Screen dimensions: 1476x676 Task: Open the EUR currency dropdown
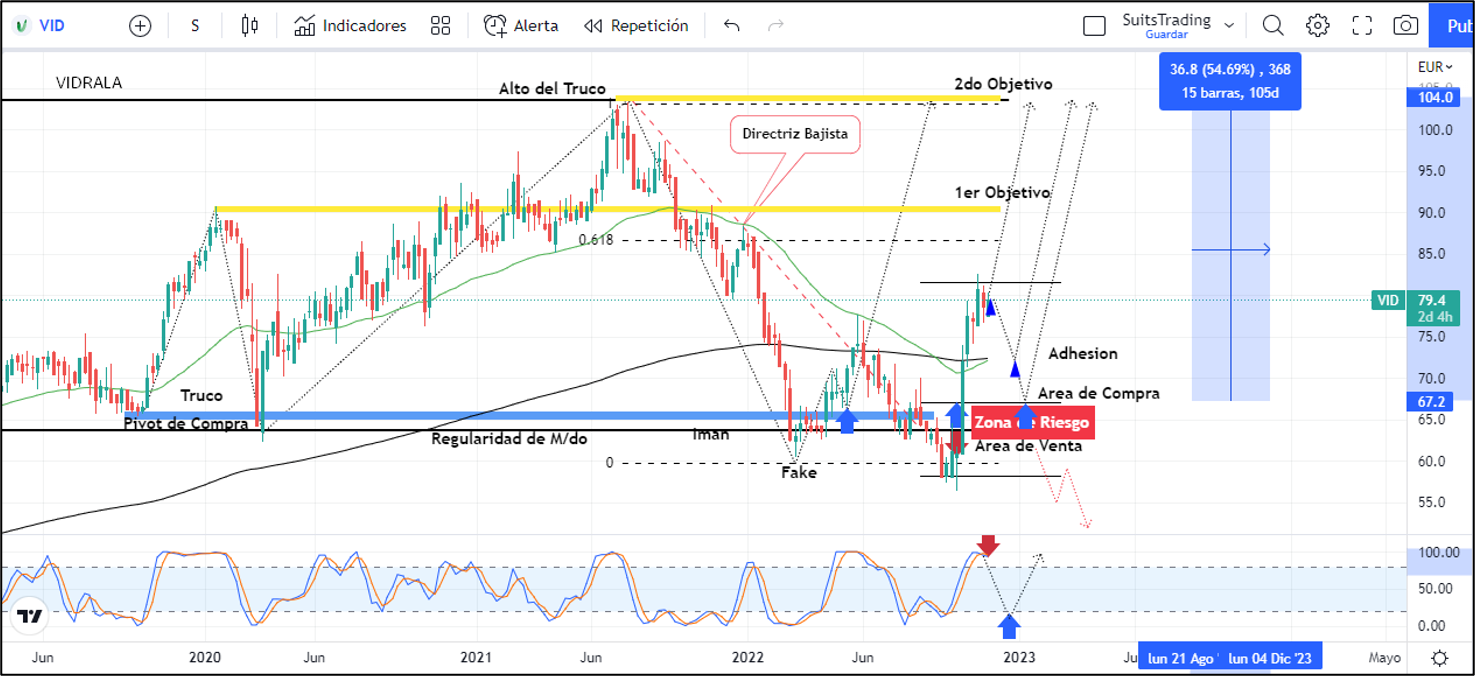(x=1435, y=67)
